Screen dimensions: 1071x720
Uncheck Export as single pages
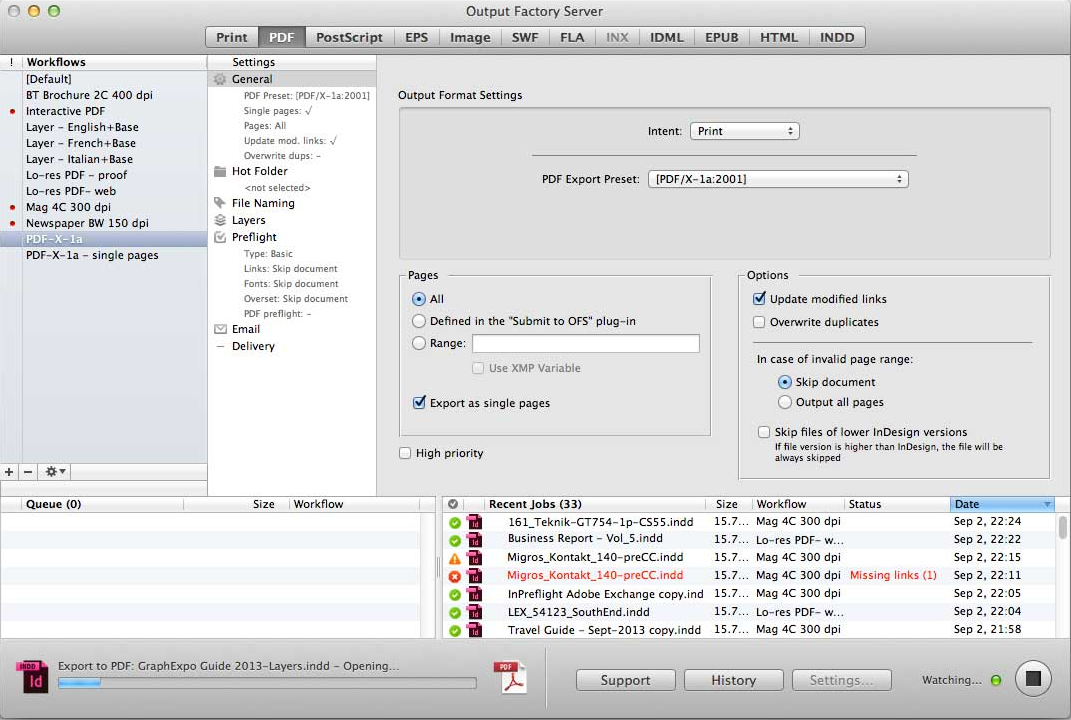(420, 403)
